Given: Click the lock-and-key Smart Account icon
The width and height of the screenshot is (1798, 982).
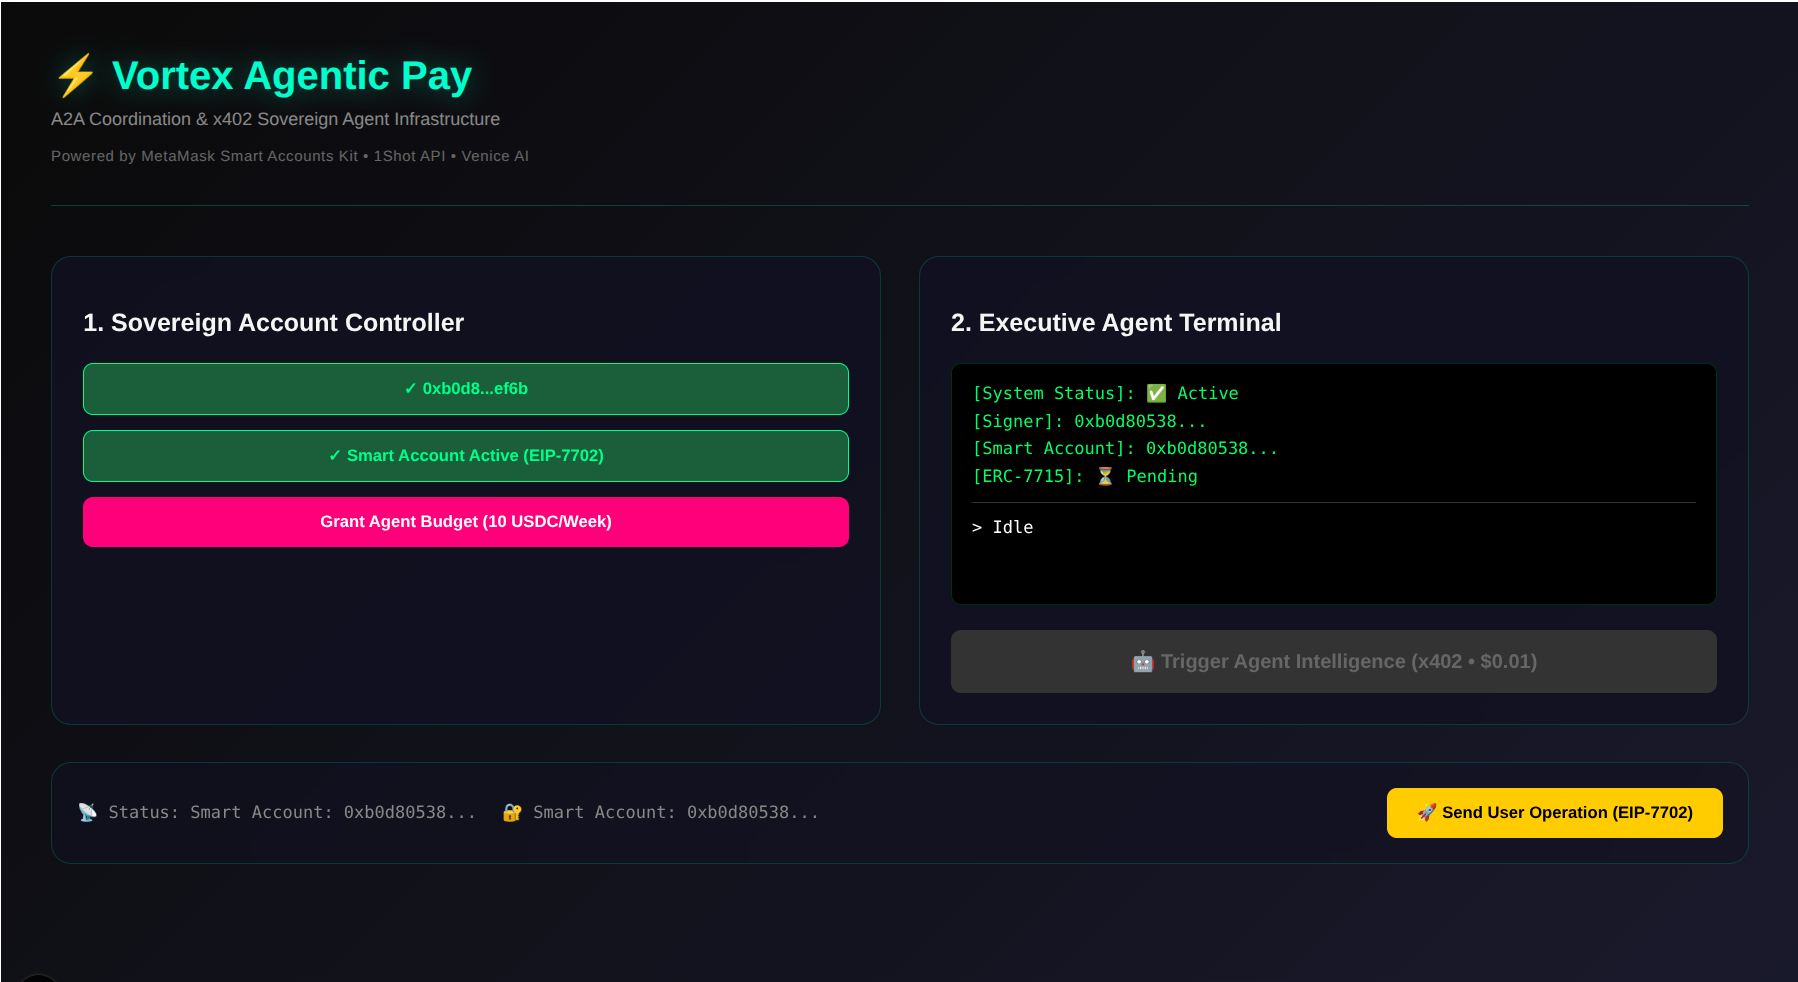Looking at the screenshot, I should (x=512, y=812).
